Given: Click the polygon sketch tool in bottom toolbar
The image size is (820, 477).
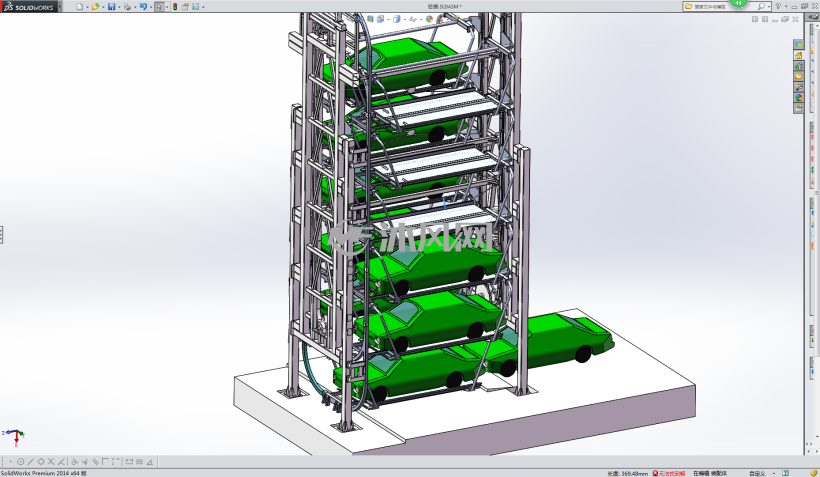Looking at the screenshot, I should [x=41, y=461].
